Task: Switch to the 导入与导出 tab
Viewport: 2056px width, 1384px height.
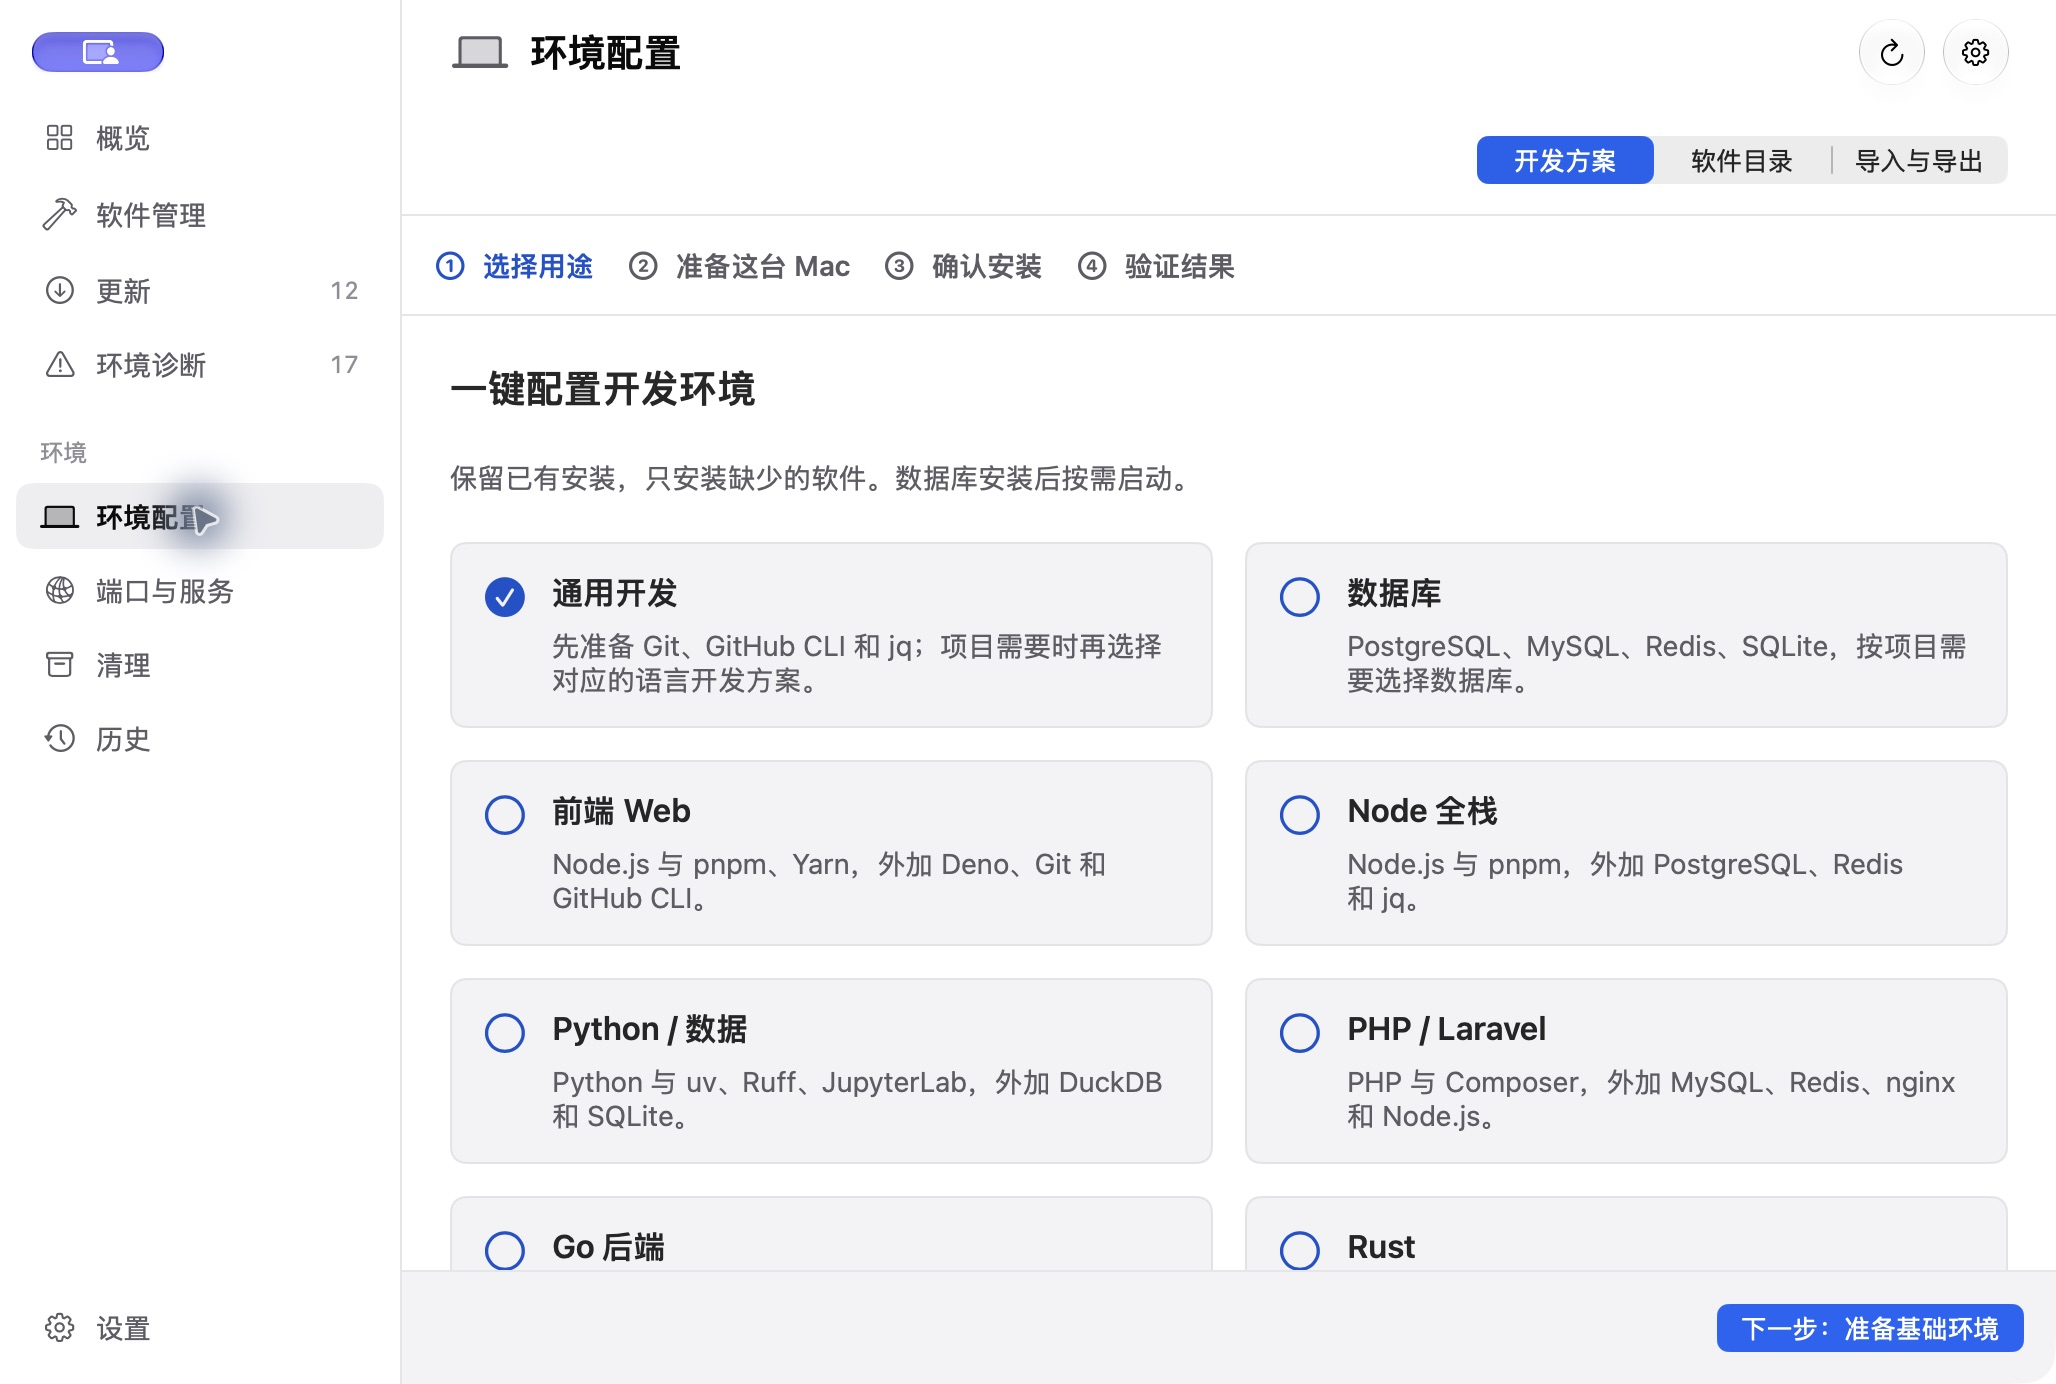Action: coord(1919,160)
